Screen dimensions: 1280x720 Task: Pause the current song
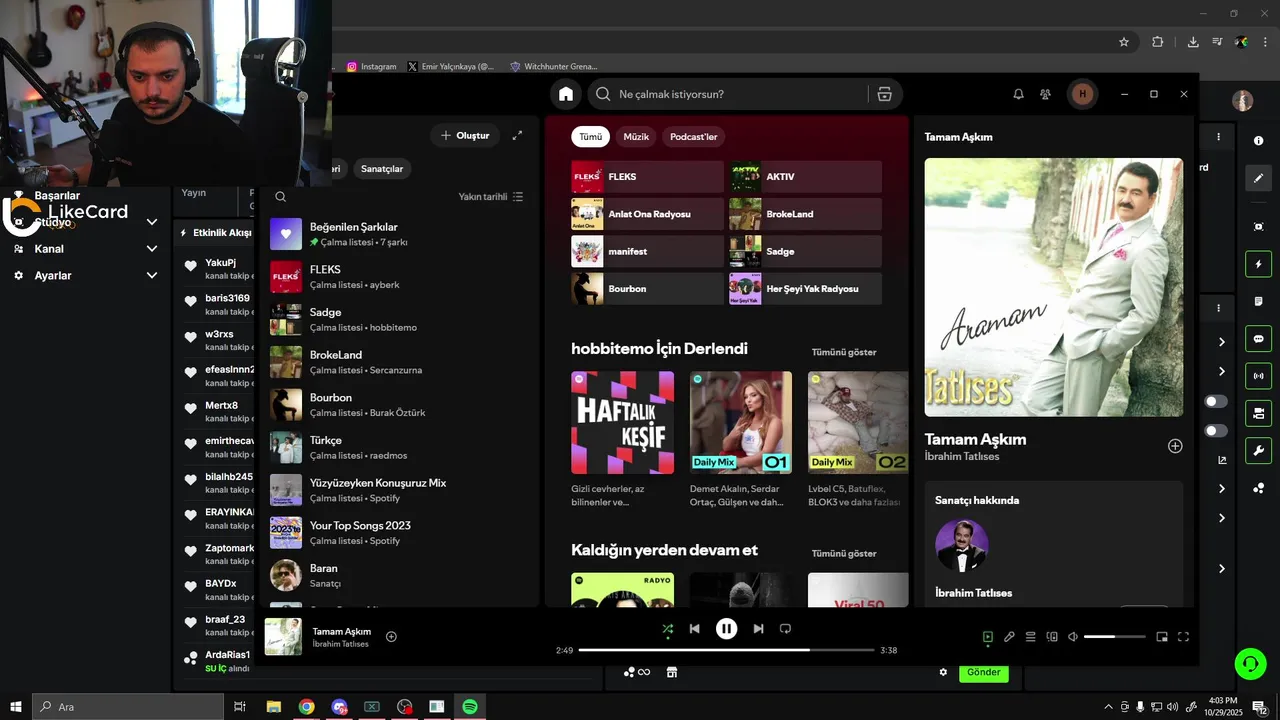(726, 629)
